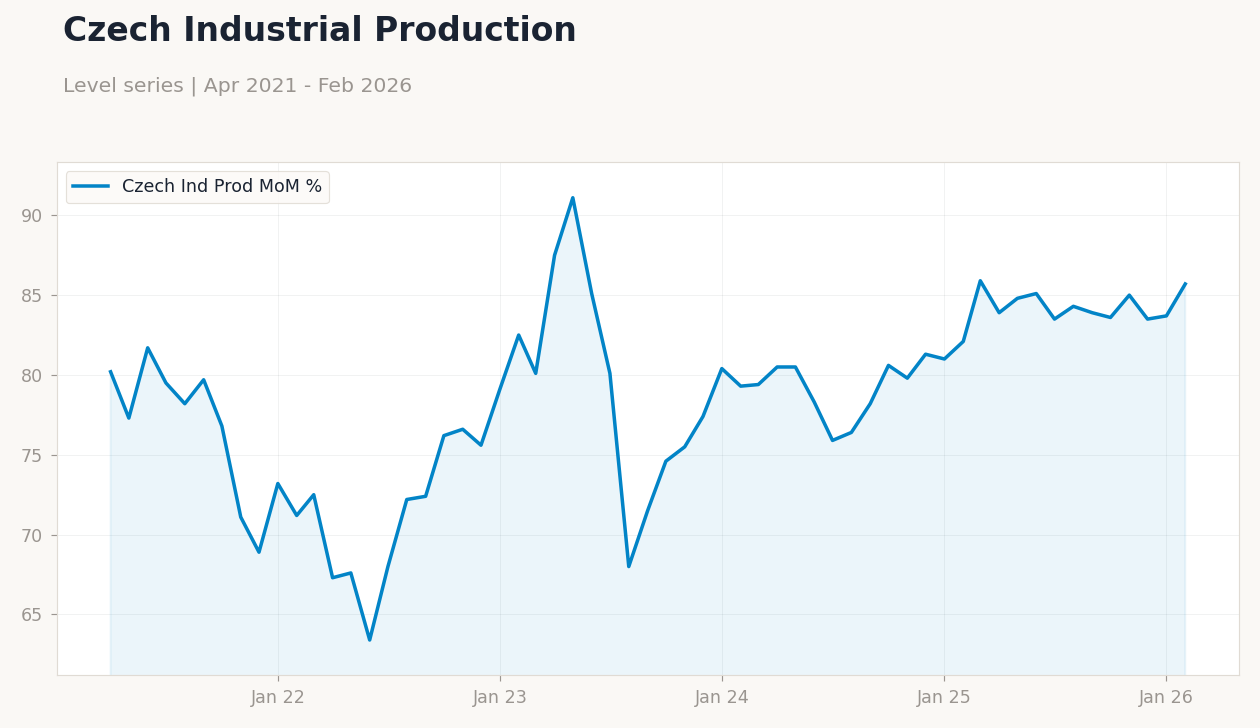Click the subtitle 'Level series | Apr 2021 - Feb 2026'
This screenshot has height=728, width=1260.
[237, 87]
